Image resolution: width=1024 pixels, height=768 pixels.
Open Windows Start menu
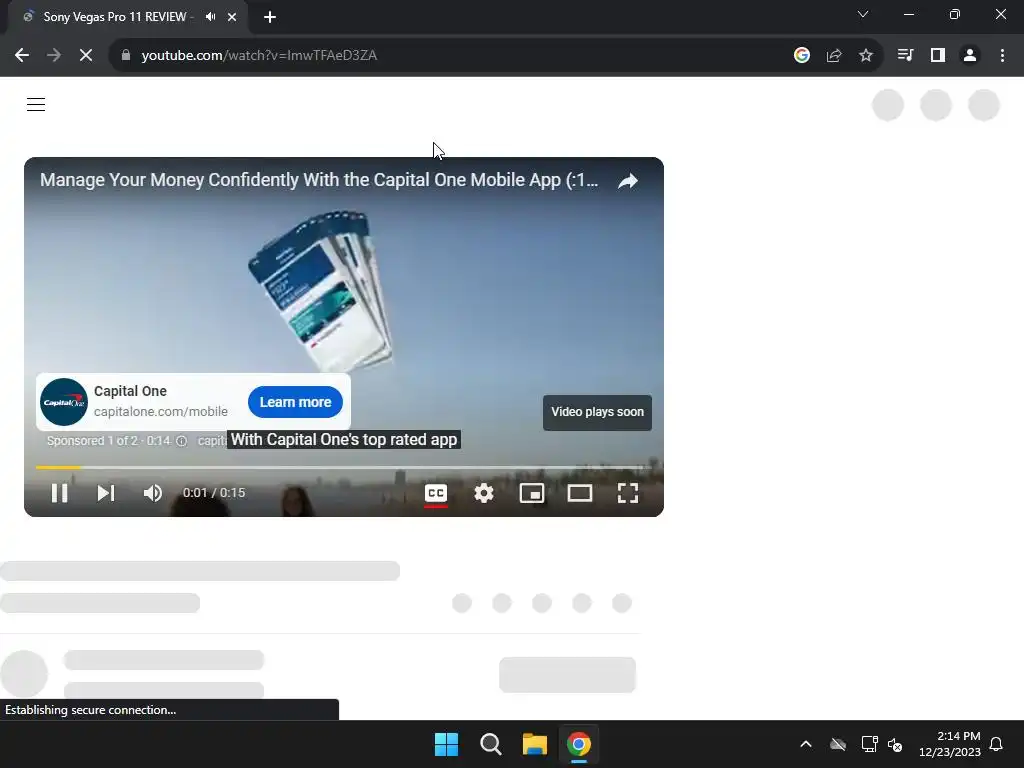(x=447, y=744)
